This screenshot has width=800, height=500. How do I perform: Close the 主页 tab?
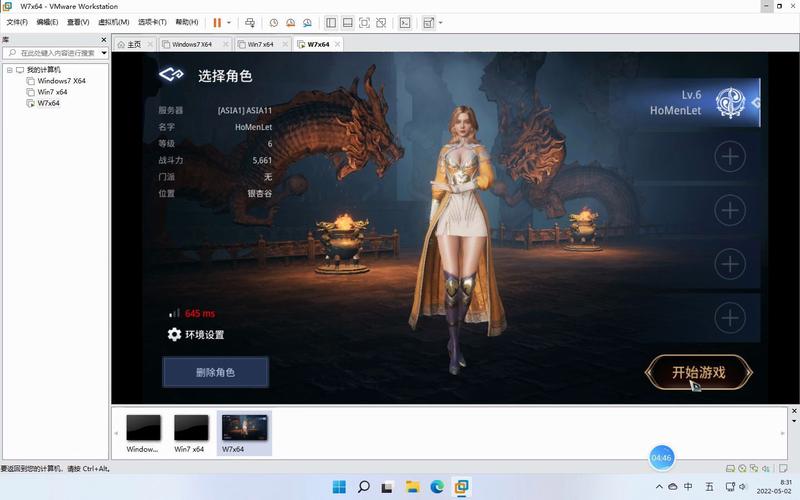(149, 44)
